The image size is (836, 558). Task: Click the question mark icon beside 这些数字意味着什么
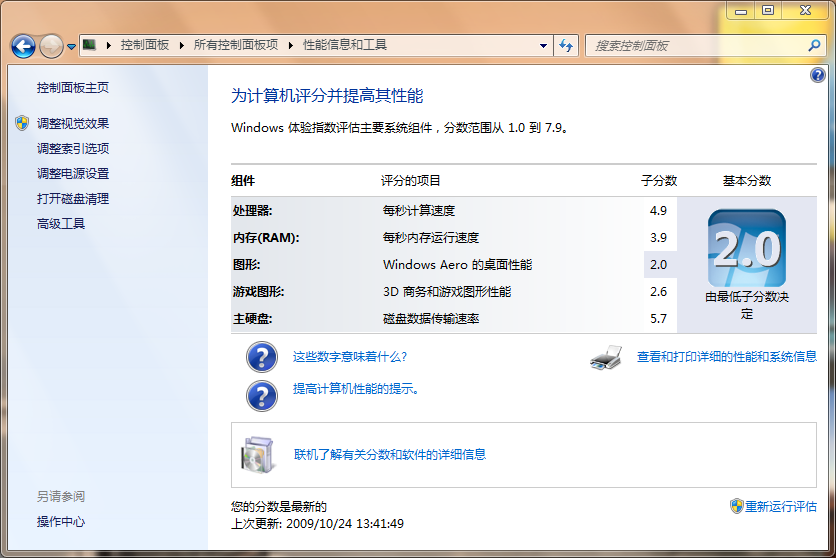pos(262,357)
